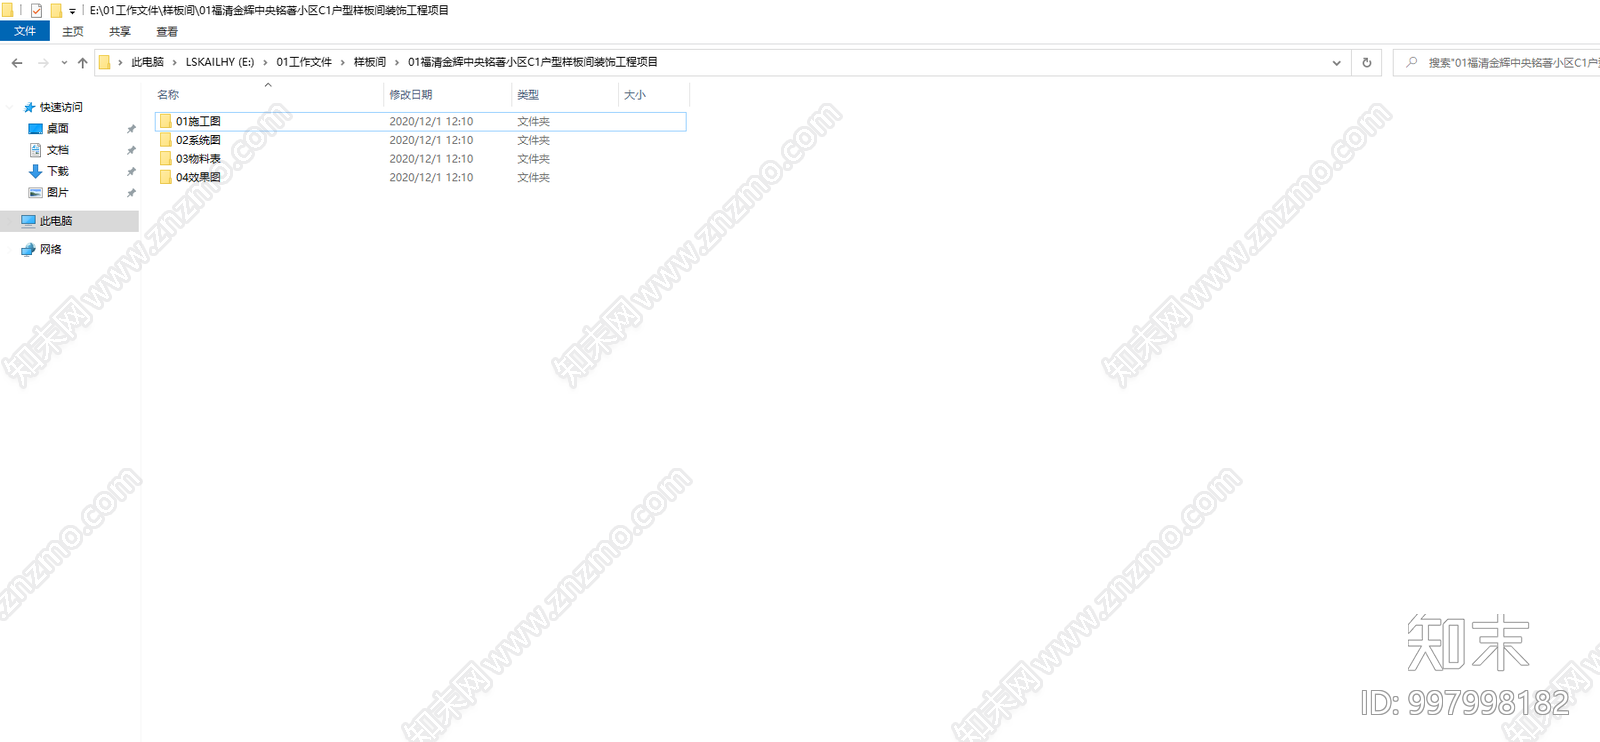1600x742 pixels.
Task: Expand the chevron after 样板间 breadcrumb
Action: [396, 62]
